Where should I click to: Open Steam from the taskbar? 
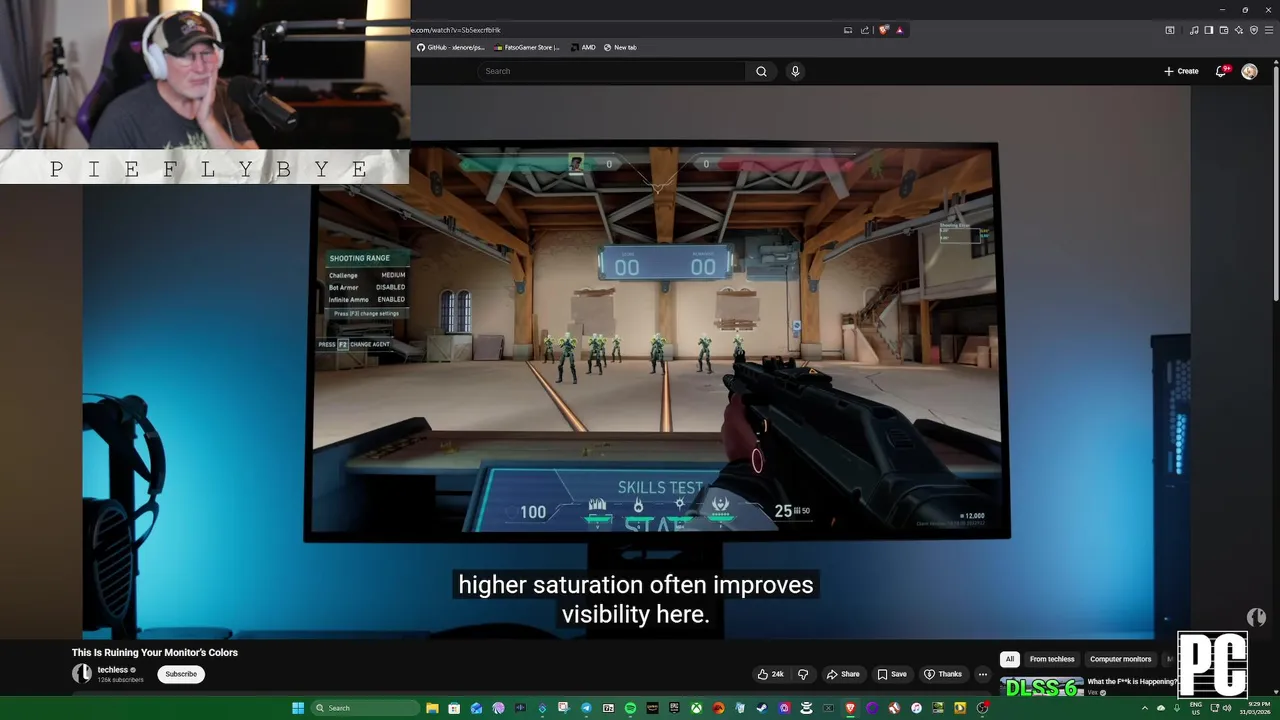pos(762,708)
